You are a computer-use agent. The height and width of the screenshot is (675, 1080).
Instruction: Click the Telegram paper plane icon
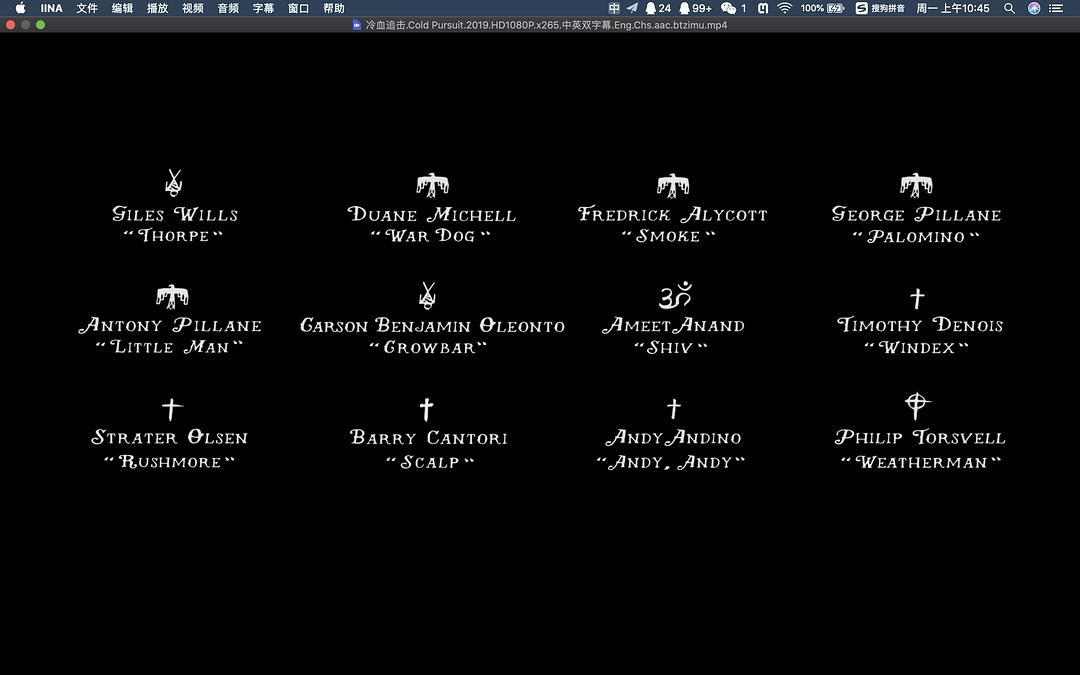click(632, 8)
